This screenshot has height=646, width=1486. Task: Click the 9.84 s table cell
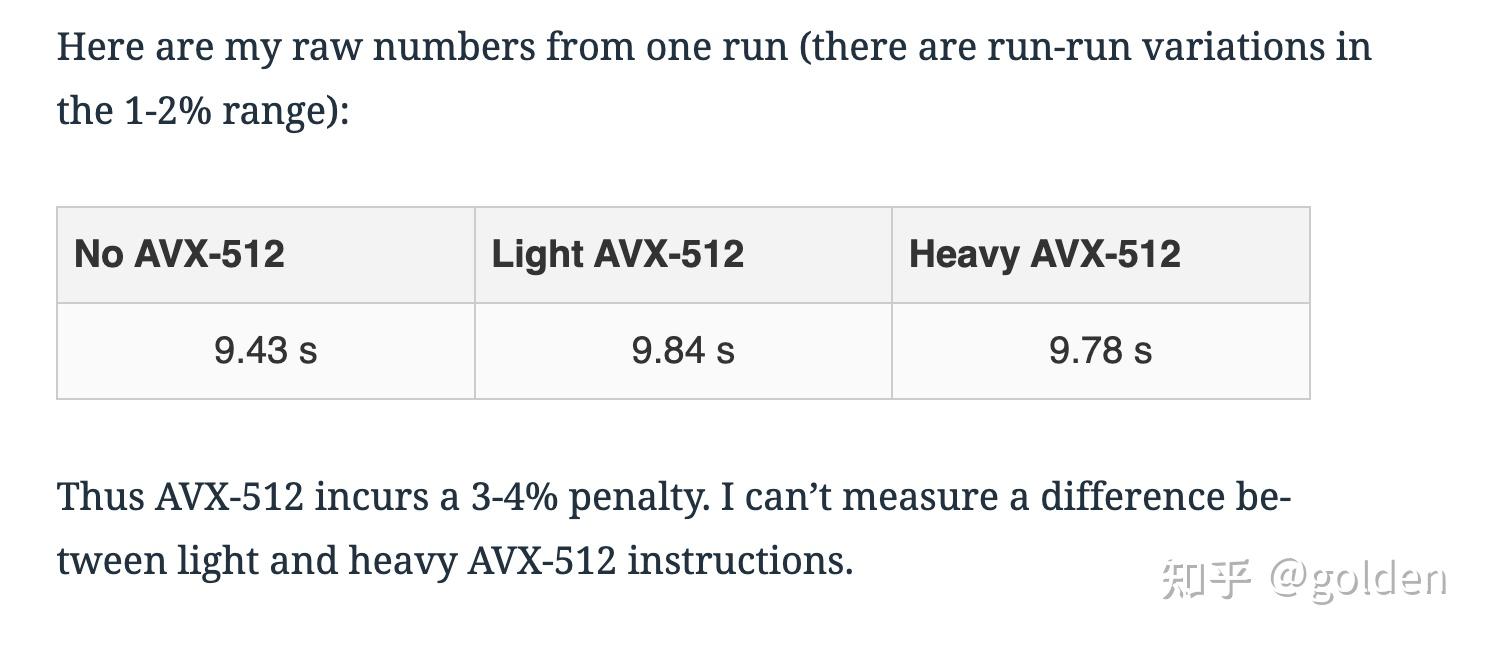683,351
